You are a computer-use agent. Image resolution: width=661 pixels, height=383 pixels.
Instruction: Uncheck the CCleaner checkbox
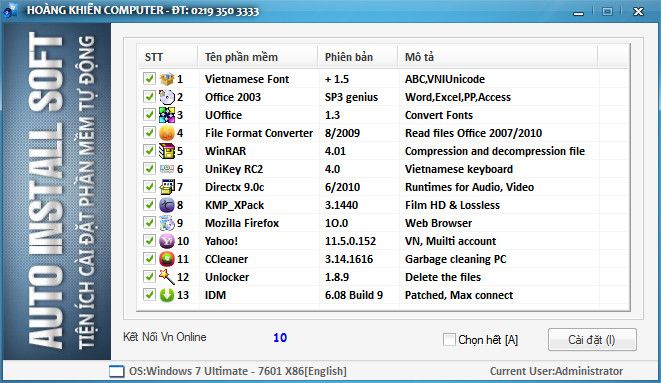tap(149, 259)
